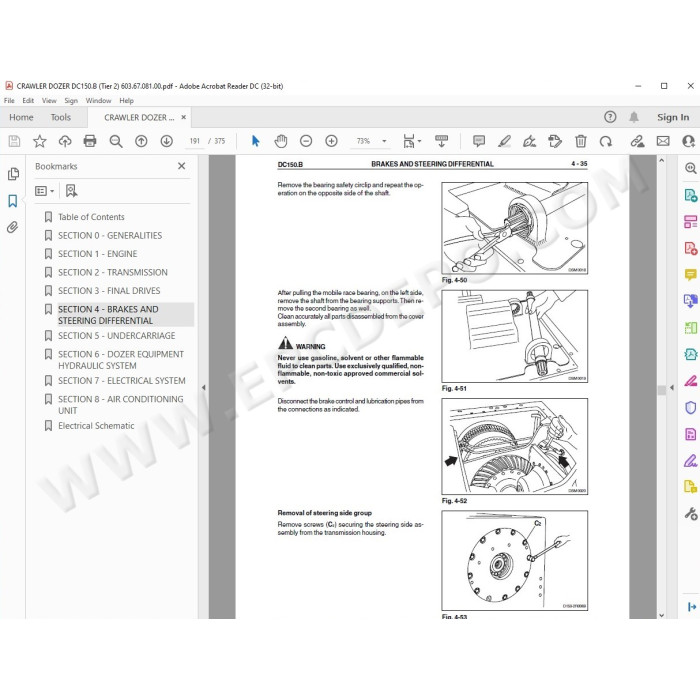Switch to the Tools tab

click(61, 117)
